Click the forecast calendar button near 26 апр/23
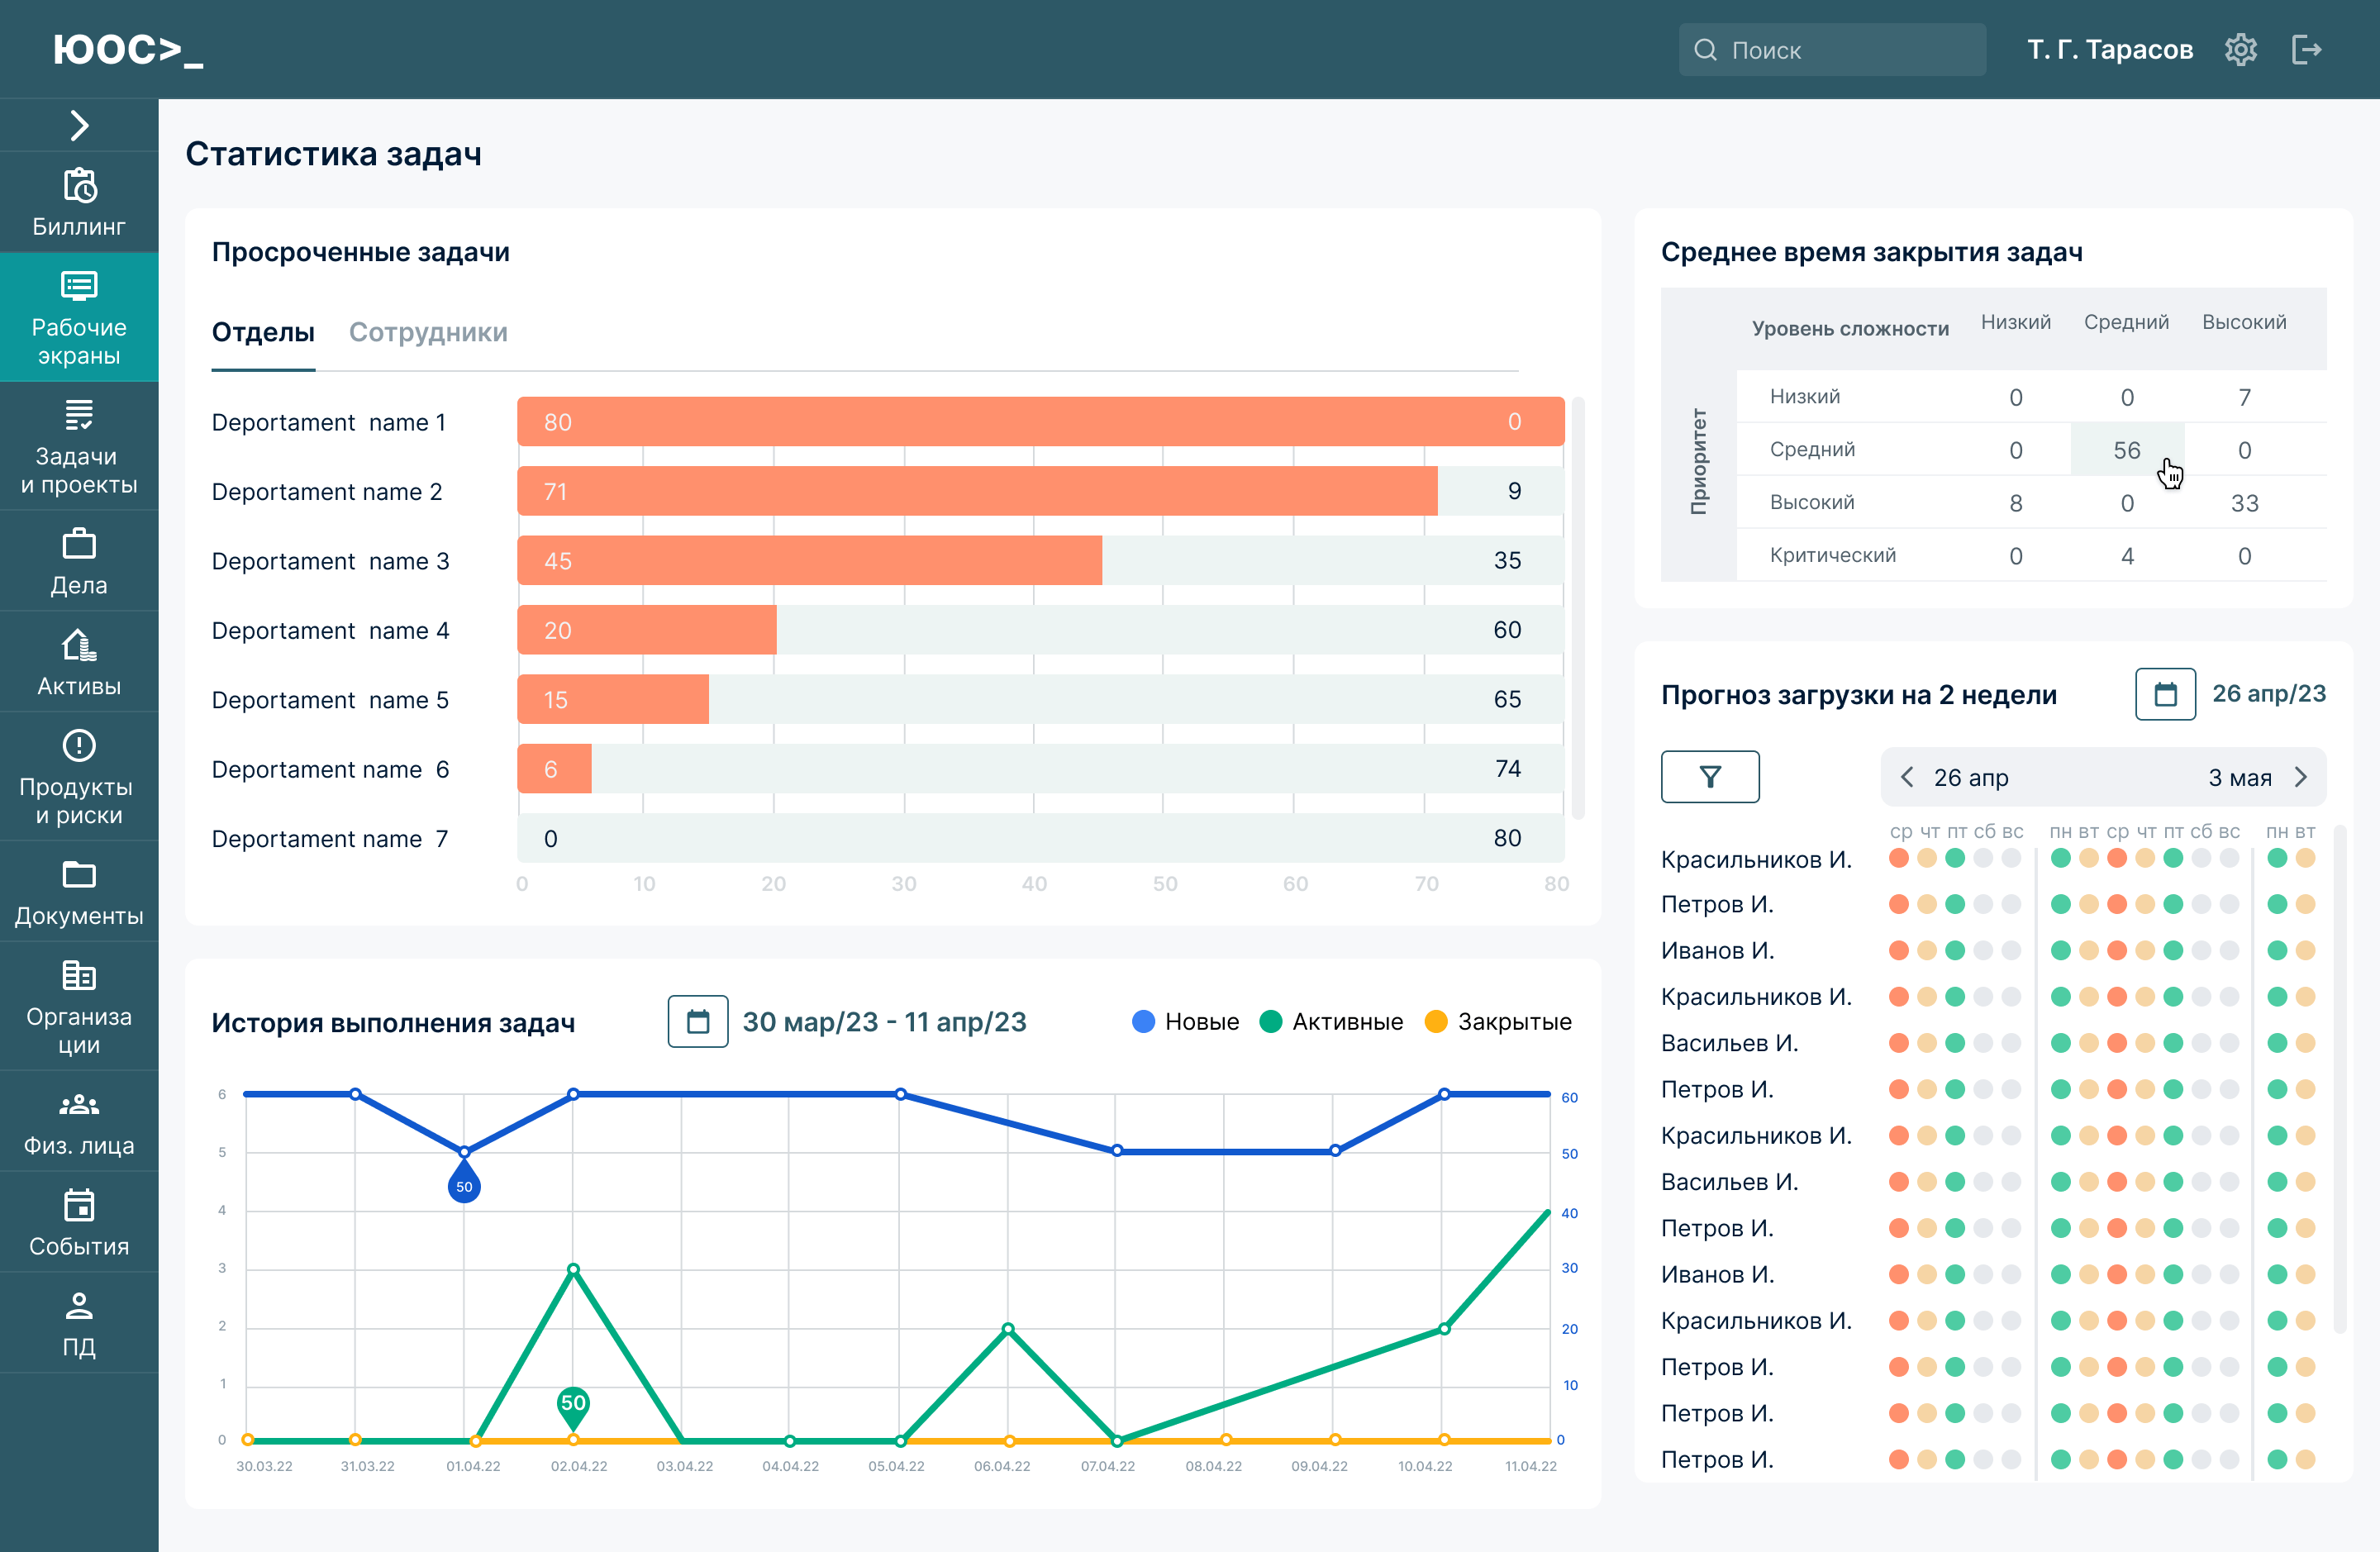The image size is (2380, 1552). (2165, 694)
